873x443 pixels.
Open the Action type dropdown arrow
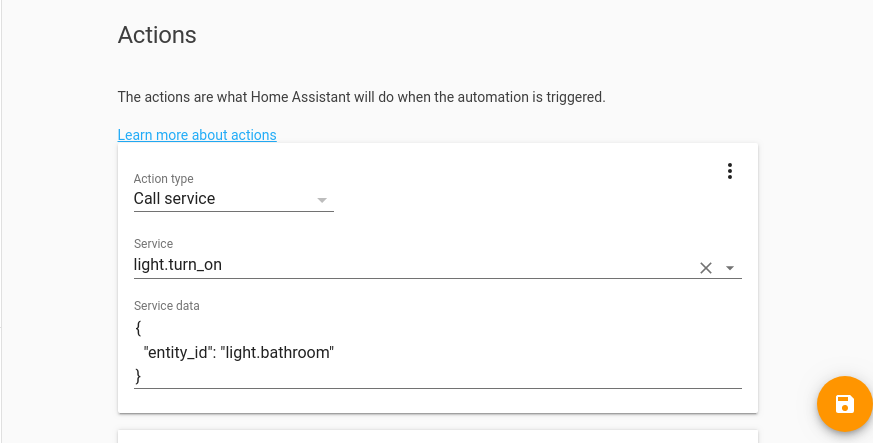(x=322, y=200)
